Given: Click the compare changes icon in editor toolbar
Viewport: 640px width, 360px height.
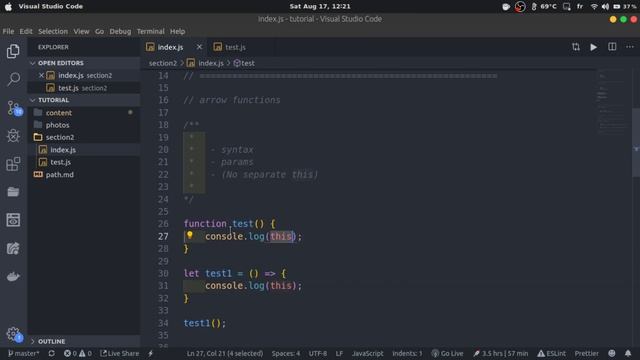Looking at the screenshot, I should coord(576,47).
